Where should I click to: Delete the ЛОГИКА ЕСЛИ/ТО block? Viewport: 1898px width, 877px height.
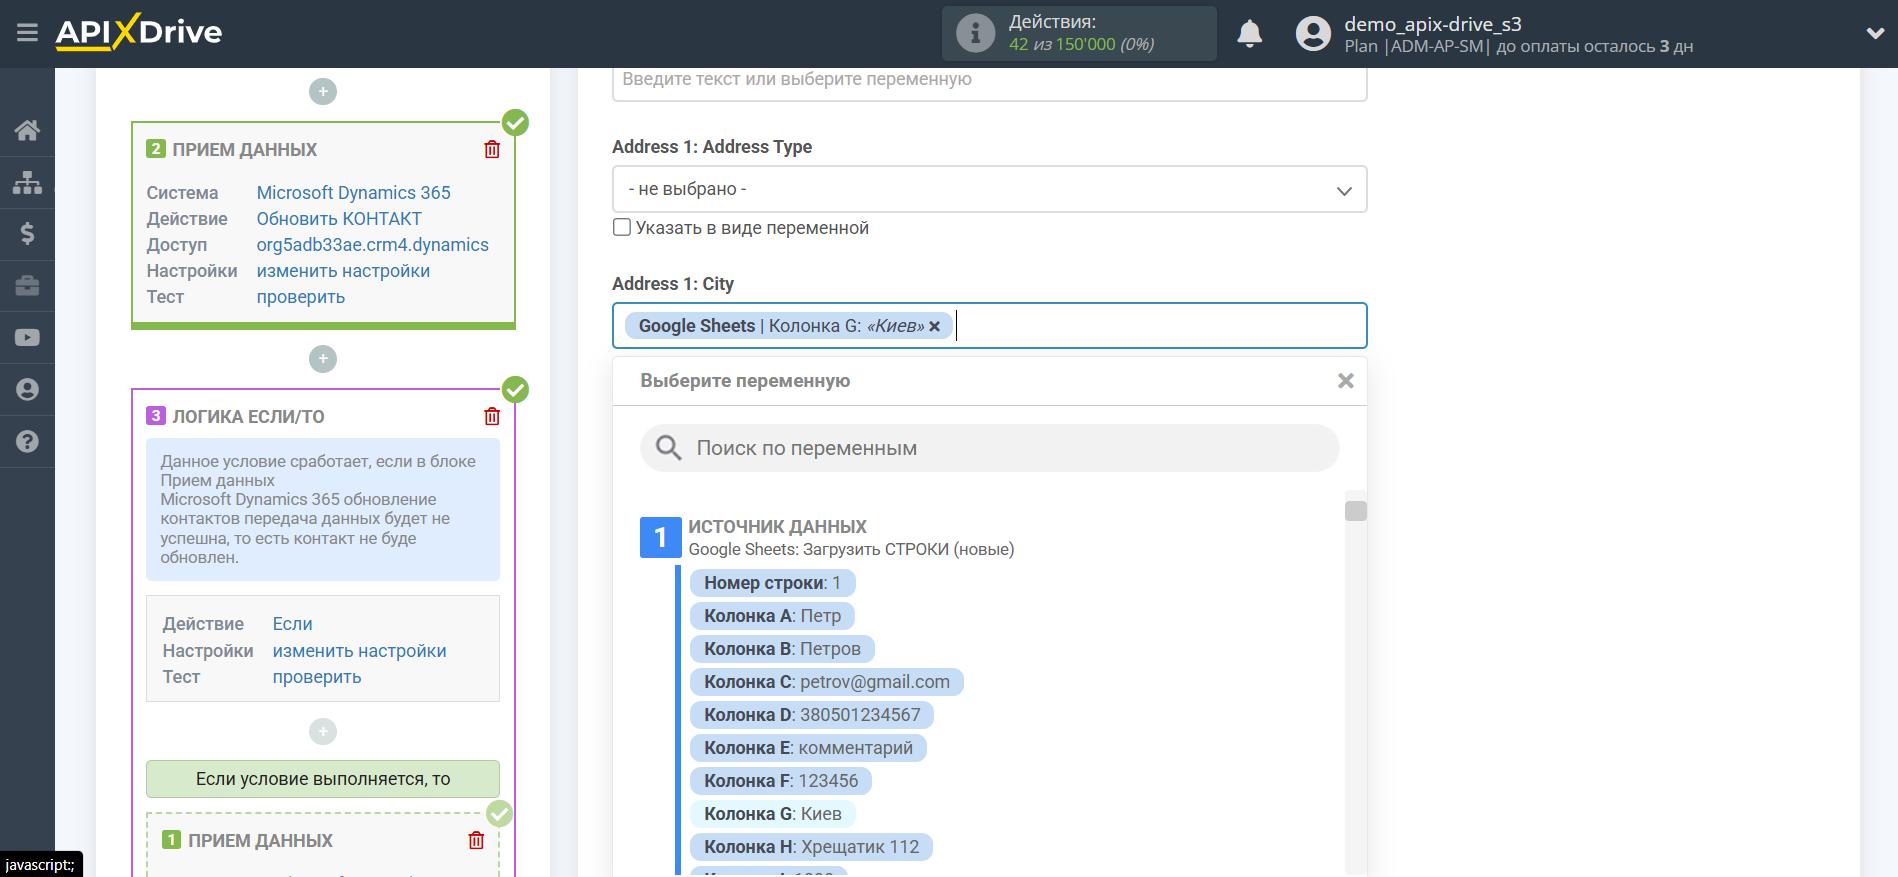492,416
